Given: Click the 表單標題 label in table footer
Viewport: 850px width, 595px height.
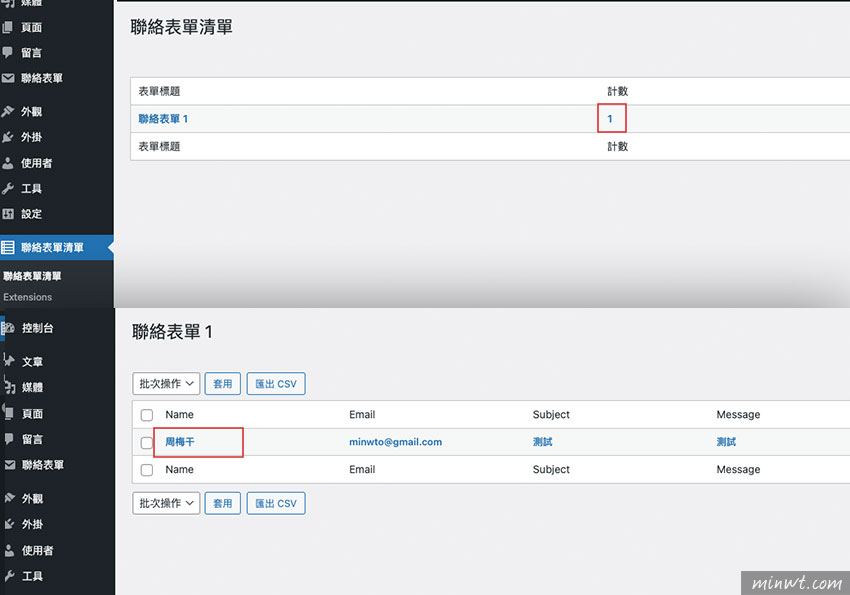Looking at the screenshot, I should click(x=159, y=146).
